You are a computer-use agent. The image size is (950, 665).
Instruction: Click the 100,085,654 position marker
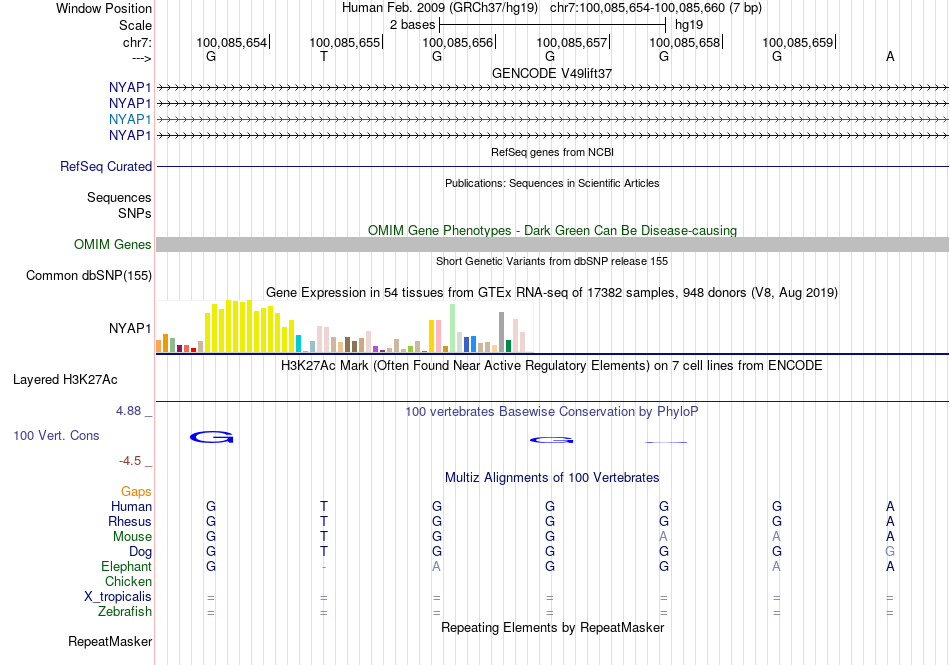232,42
